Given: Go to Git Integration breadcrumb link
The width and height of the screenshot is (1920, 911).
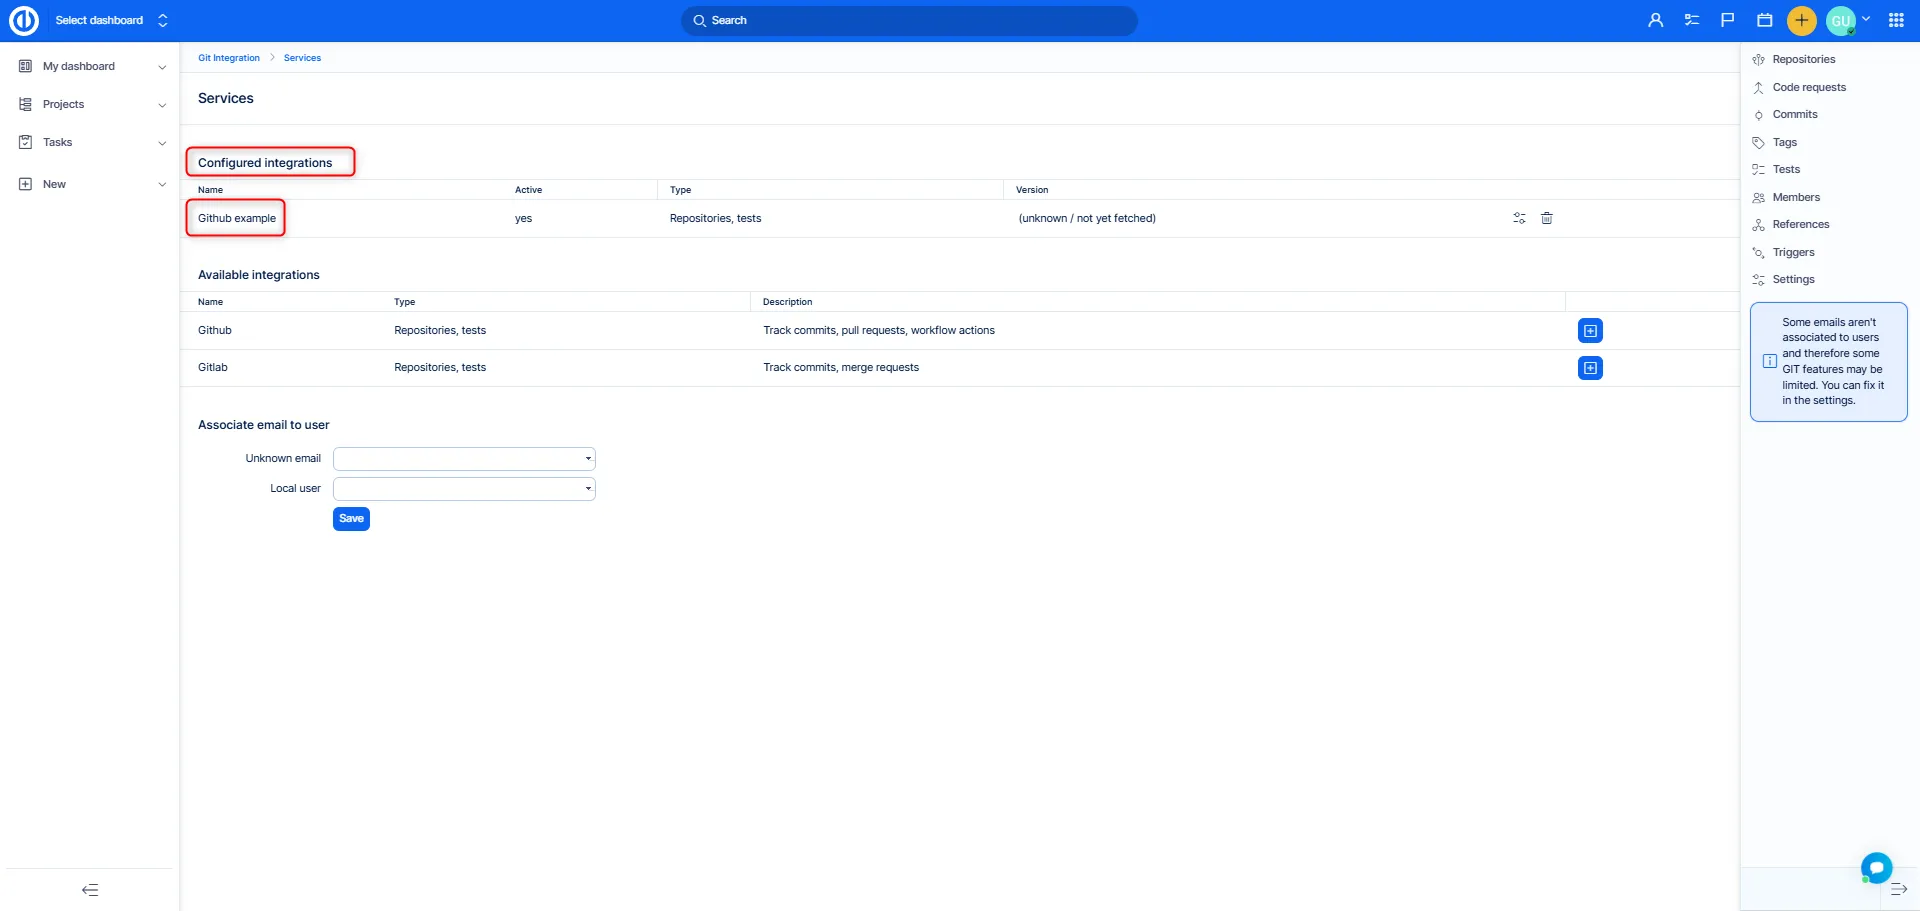Looking at the screenshot, I should pos(228,58).
